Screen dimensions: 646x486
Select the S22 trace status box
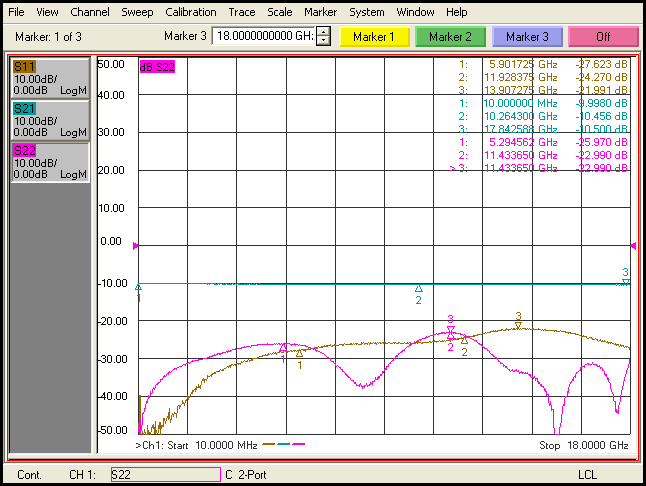tap(50, 162)
